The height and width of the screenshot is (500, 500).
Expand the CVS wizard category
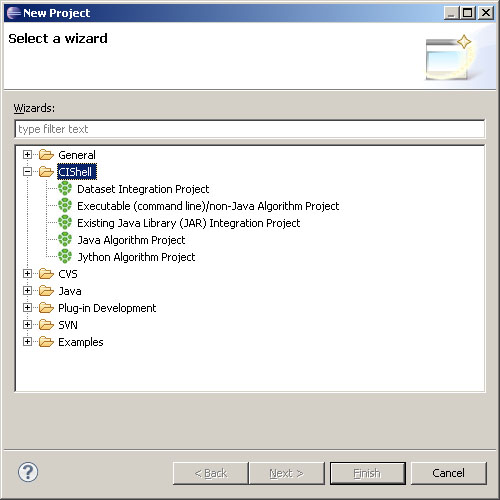tap(27, 274)
